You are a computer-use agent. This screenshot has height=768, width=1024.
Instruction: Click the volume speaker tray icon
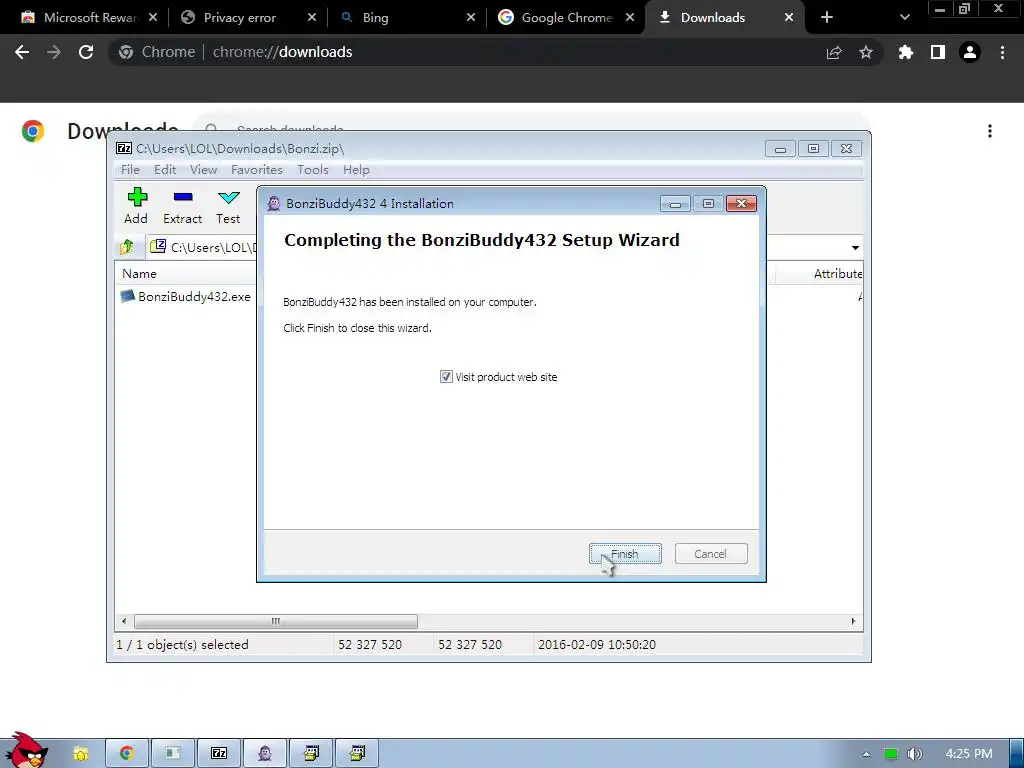pos(914,754)
